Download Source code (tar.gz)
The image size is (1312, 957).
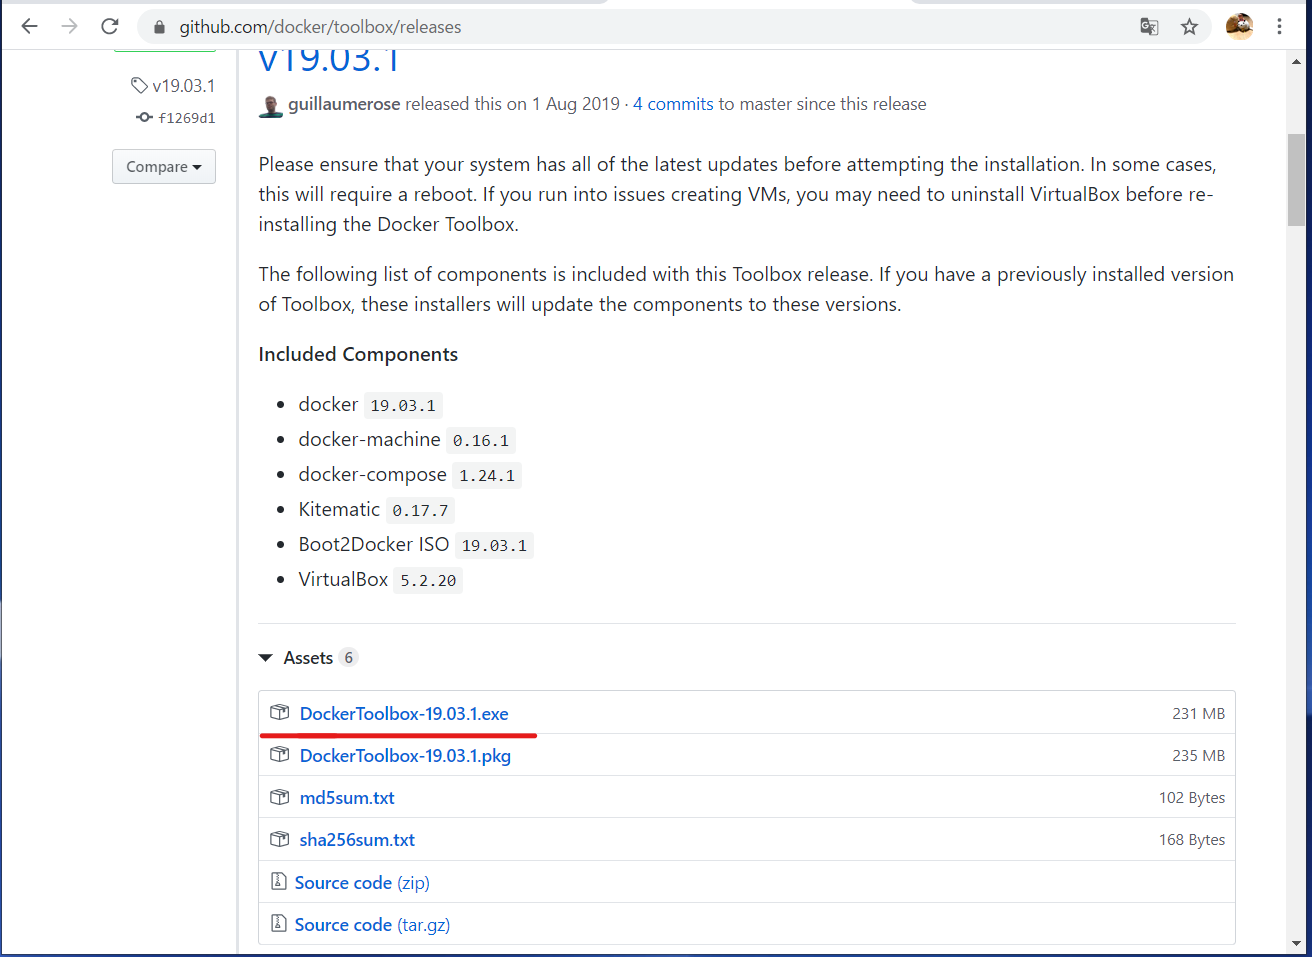(x=372, y=925)
